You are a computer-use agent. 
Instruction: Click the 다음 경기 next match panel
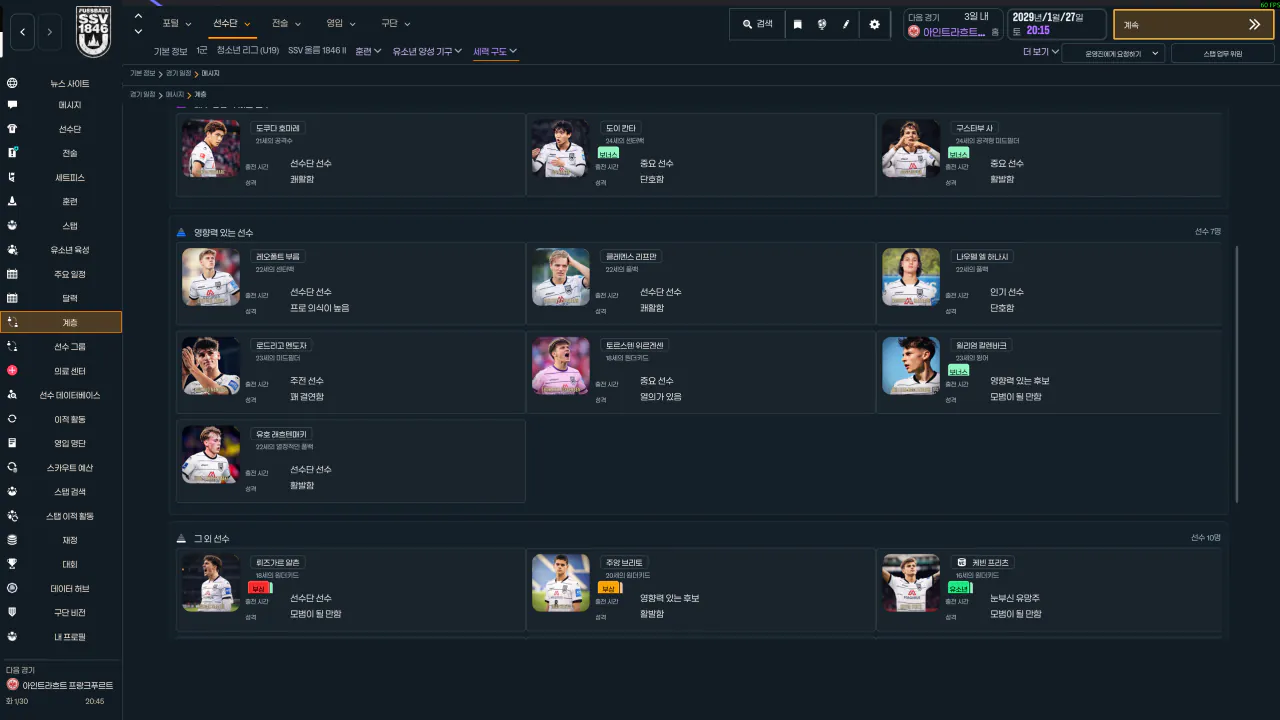[x=952, y=25]
